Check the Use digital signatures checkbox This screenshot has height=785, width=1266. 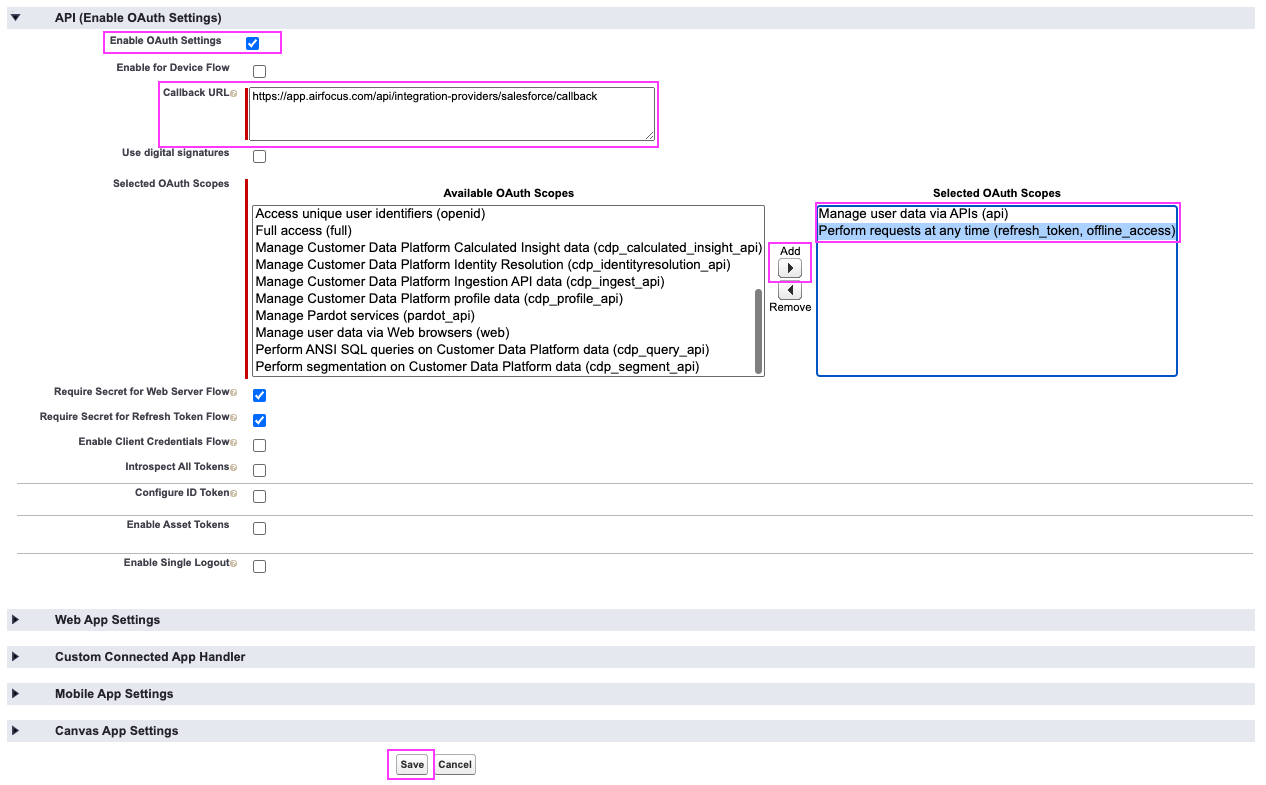click(259, 156)
